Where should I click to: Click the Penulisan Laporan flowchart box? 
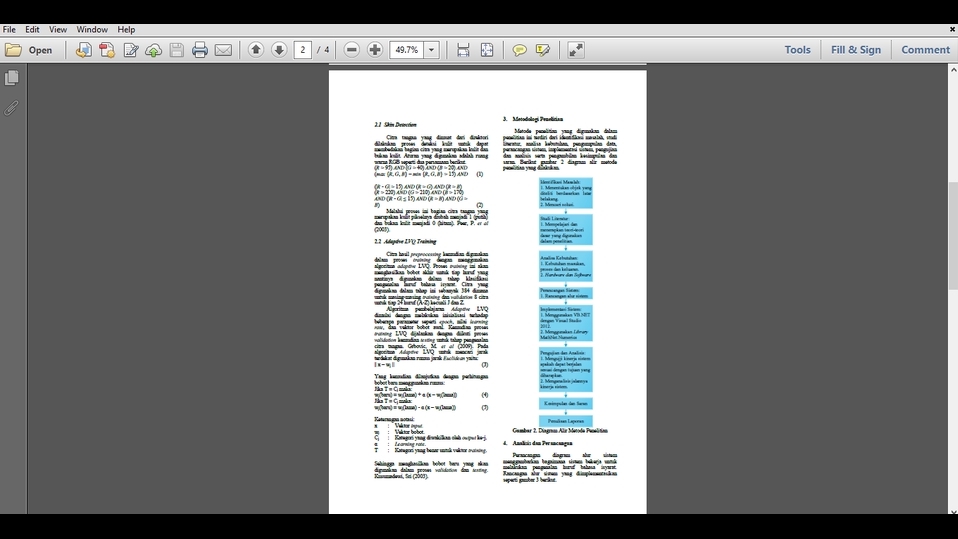pos(565,421)
